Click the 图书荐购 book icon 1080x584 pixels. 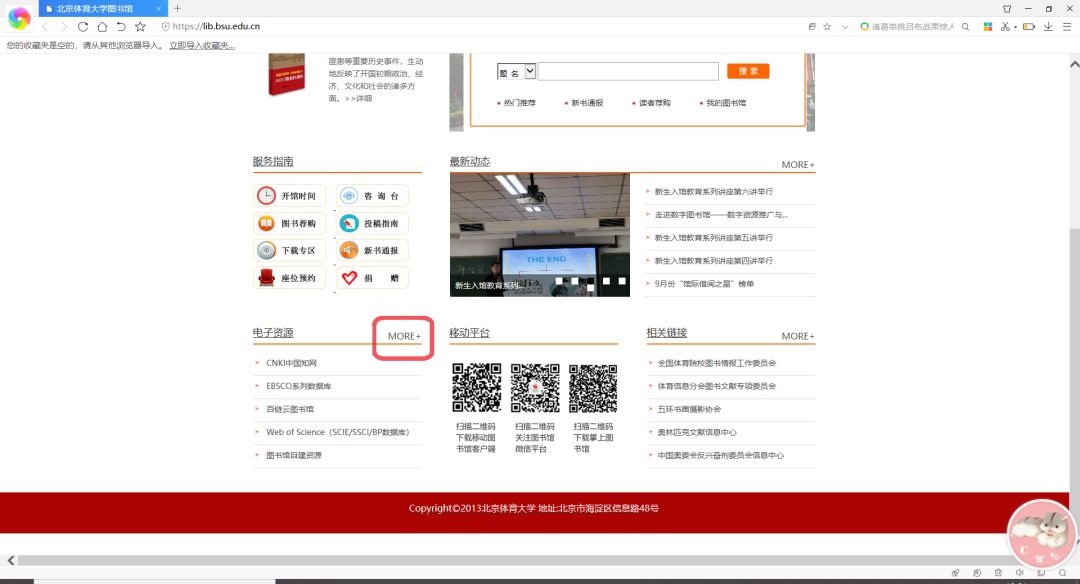pyautogui.click(x=266, y=224)
